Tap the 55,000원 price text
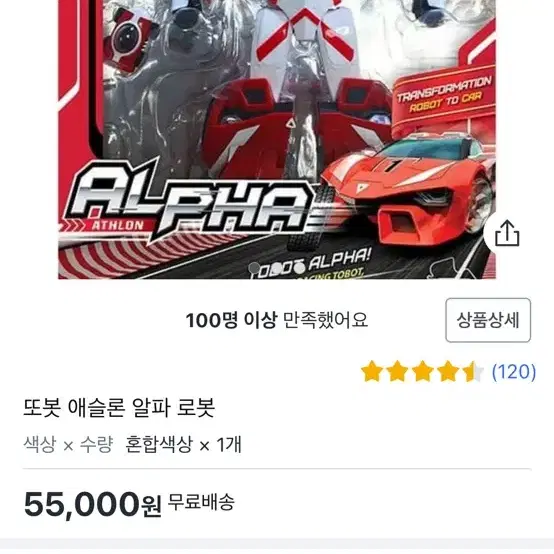The width and height of the screenshot is (554, 554). coord(93,504)
